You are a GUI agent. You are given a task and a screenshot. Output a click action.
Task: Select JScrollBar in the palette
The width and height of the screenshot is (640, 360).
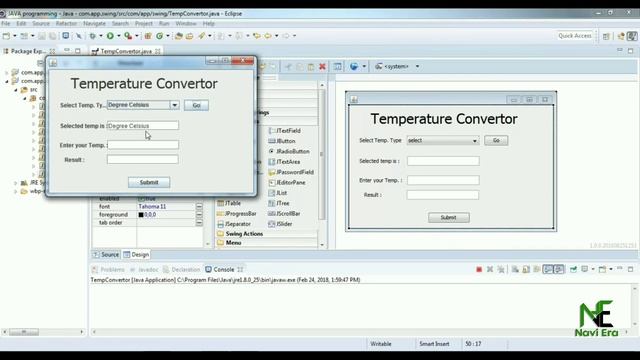284,213
